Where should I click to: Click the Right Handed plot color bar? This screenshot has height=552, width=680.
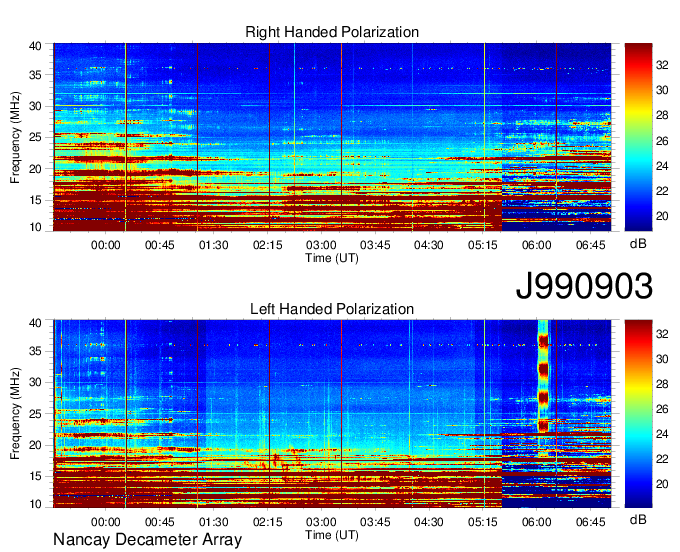point(638,137)
